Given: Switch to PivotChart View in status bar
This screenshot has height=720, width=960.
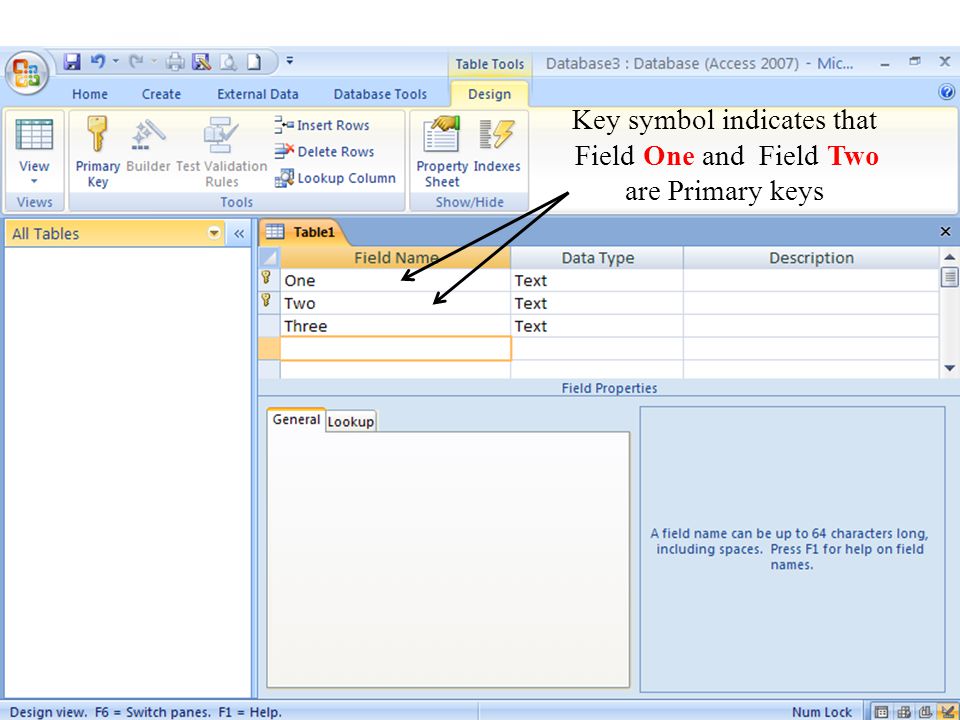Looking at the screenshot, I should click(926, 712).
